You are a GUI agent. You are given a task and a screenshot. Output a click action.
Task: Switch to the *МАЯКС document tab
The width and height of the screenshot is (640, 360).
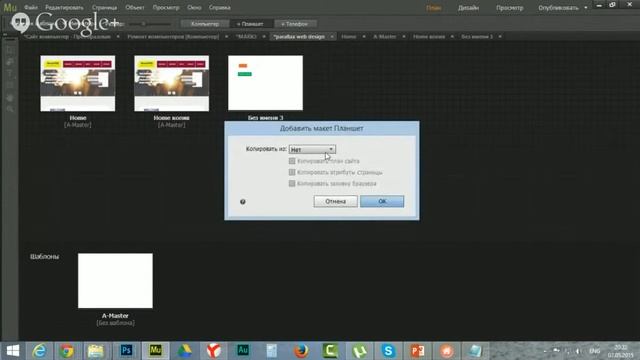click(x=246, y=37)
